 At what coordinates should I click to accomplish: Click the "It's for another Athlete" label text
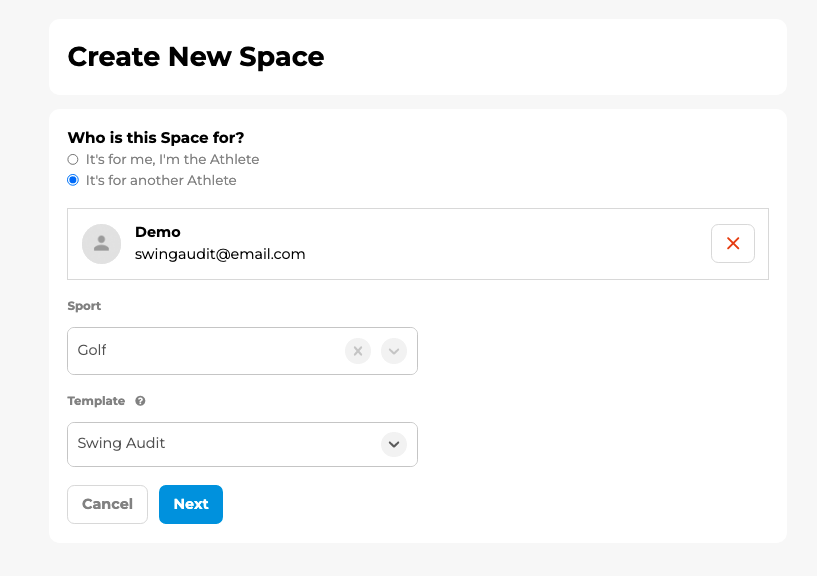(161, 180)
